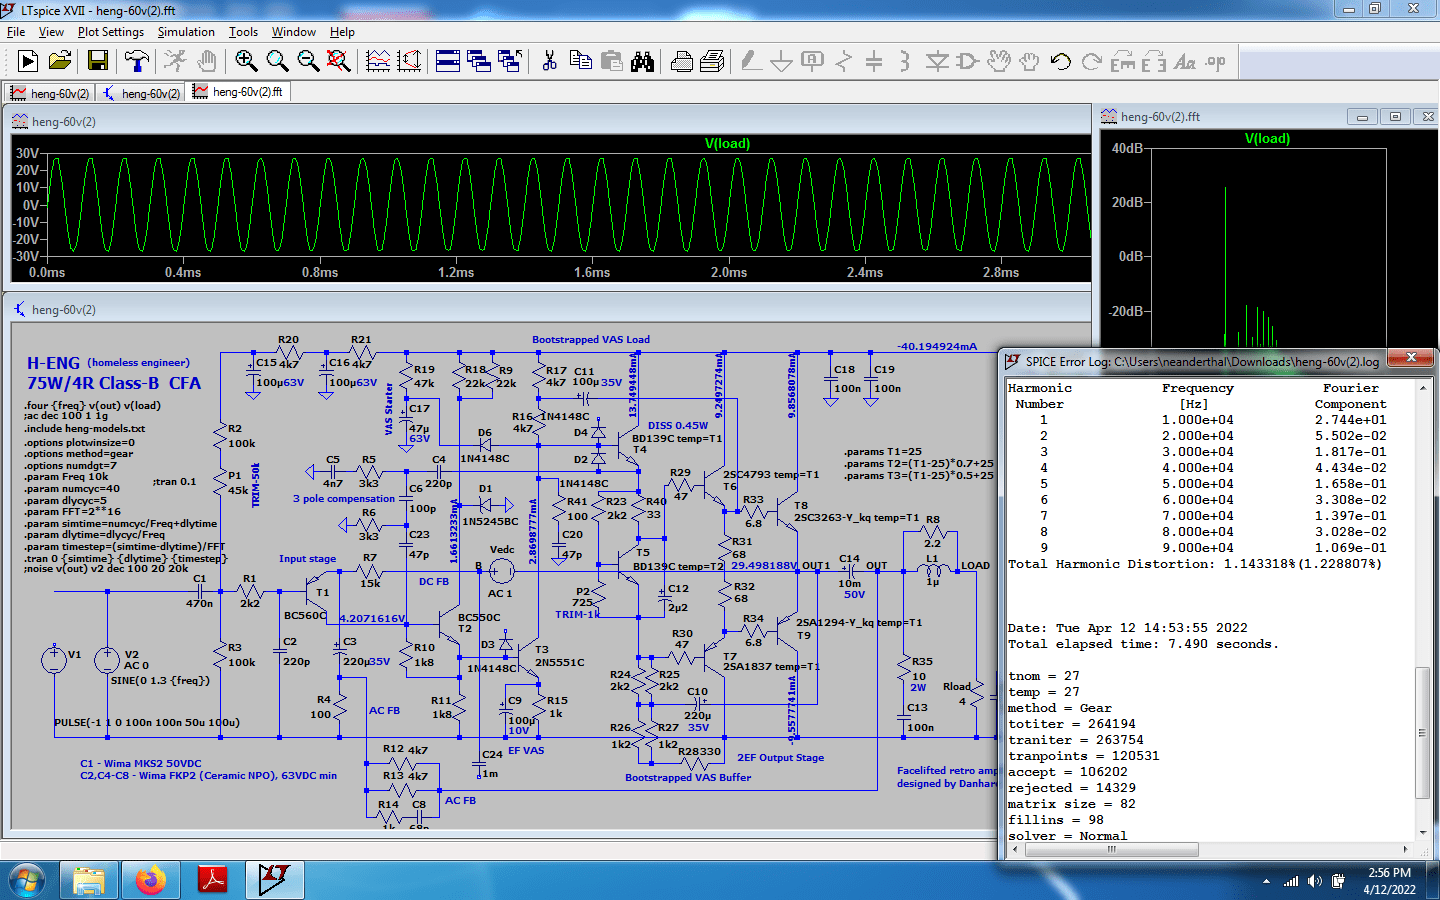1440x900 pixels.
Task: Click the Redo arrow icon
Action: (1091, 62)
